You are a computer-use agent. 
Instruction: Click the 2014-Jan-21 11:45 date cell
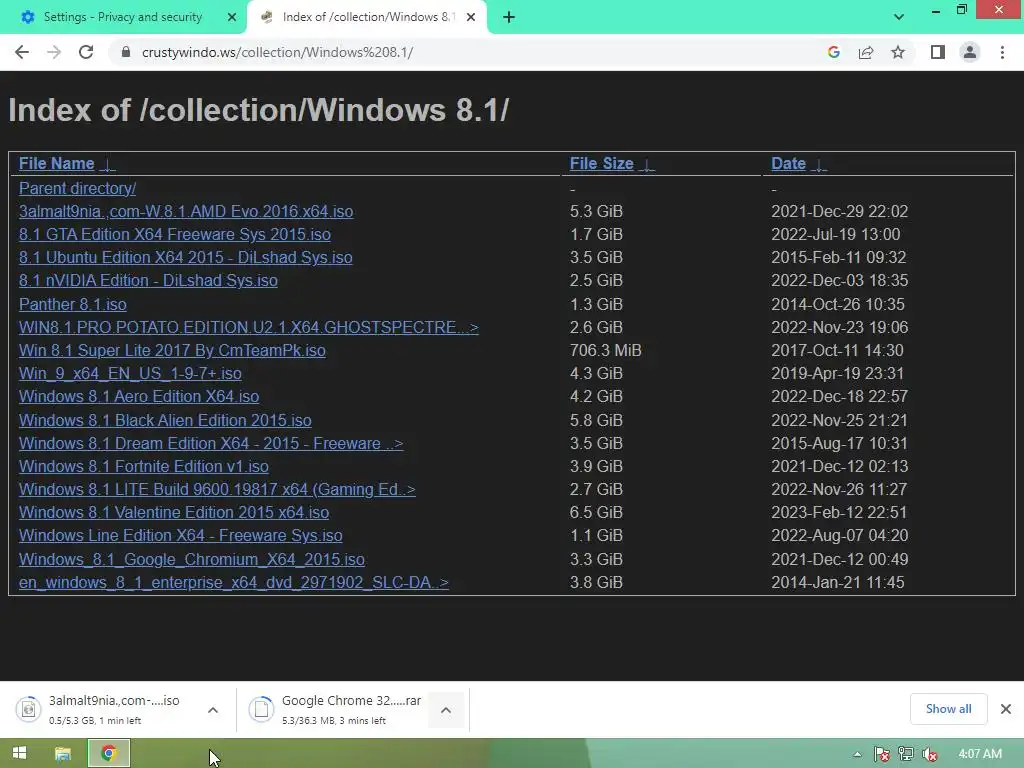click(x=838, y=583)
